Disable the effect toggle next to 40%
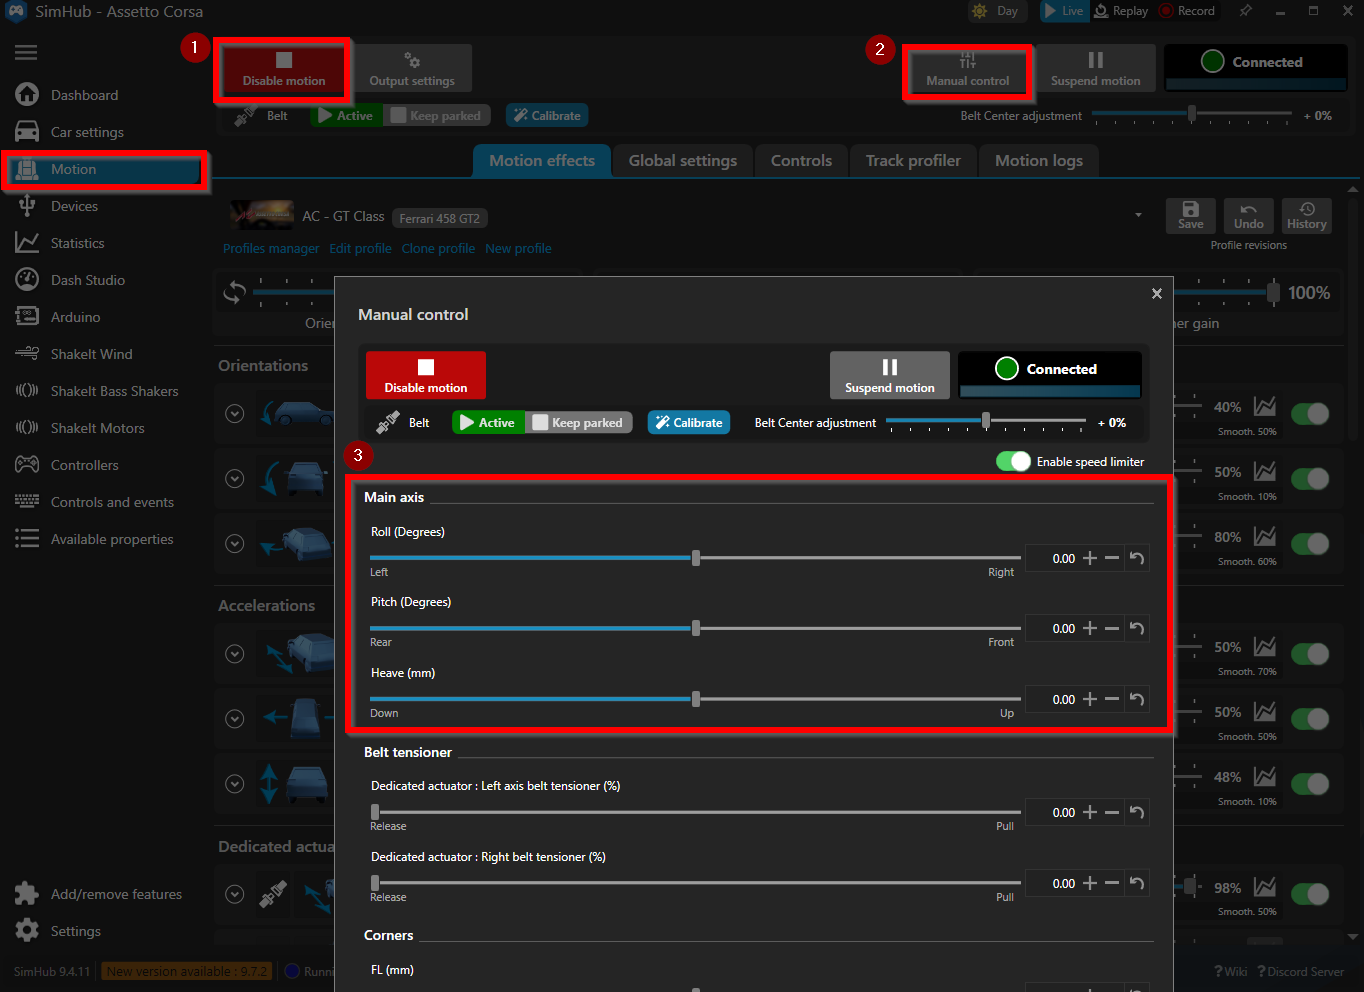The height and width of the screenshot is (992, 1364). (x=1309, y=411)
